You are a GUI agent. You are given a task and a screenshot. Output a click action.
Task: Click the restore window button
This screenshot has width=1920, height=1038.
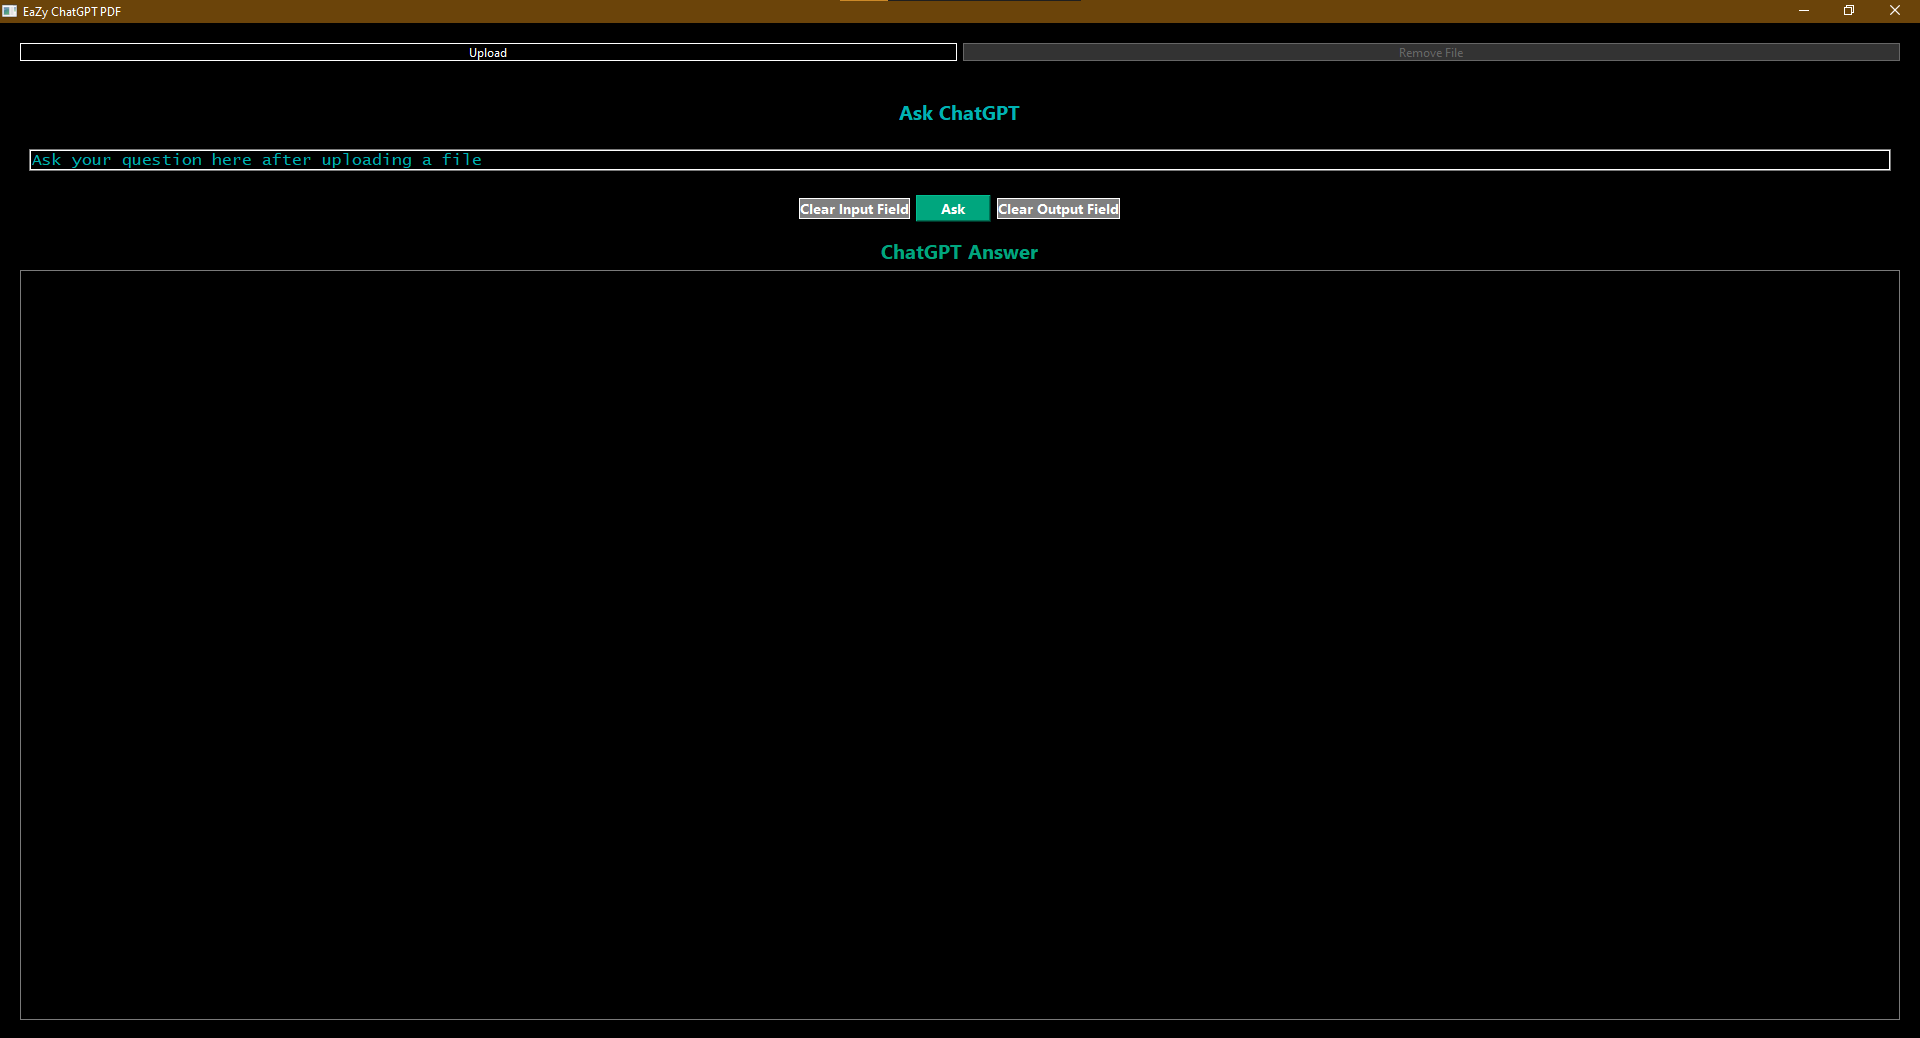click(1849, 11)
